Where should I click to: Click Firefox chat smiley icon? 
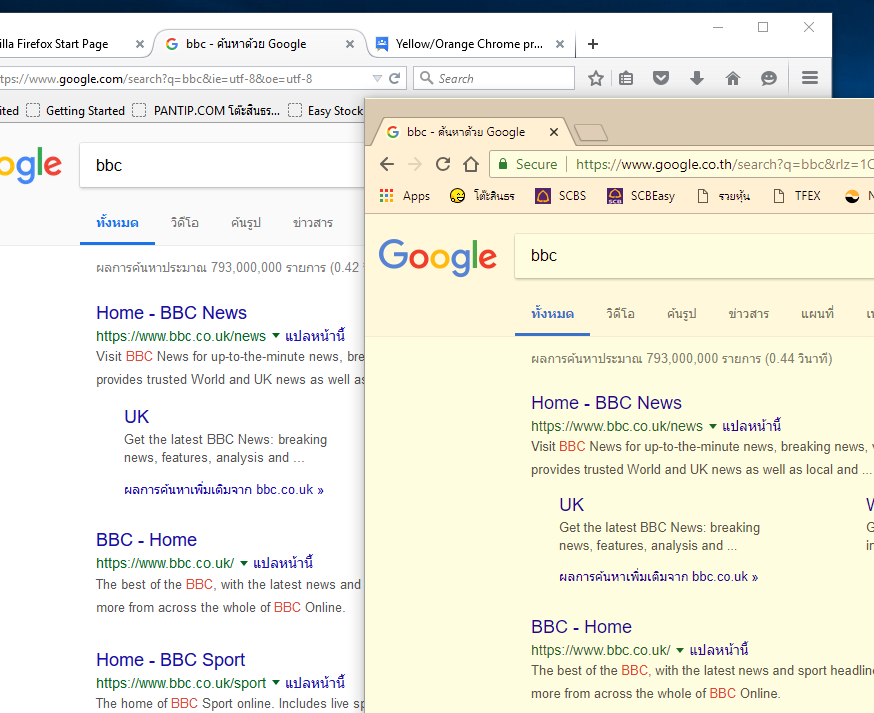point(769,78)
